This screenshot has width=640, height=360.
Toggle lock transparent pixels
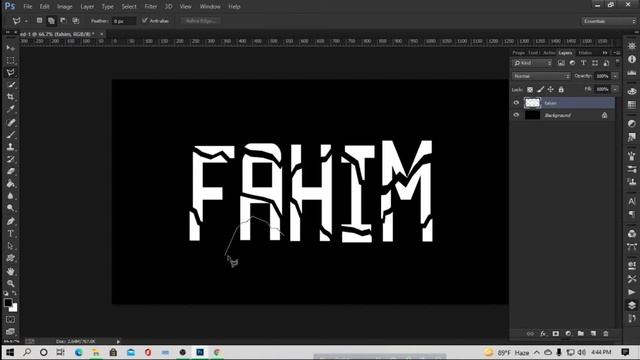point(530,89)
